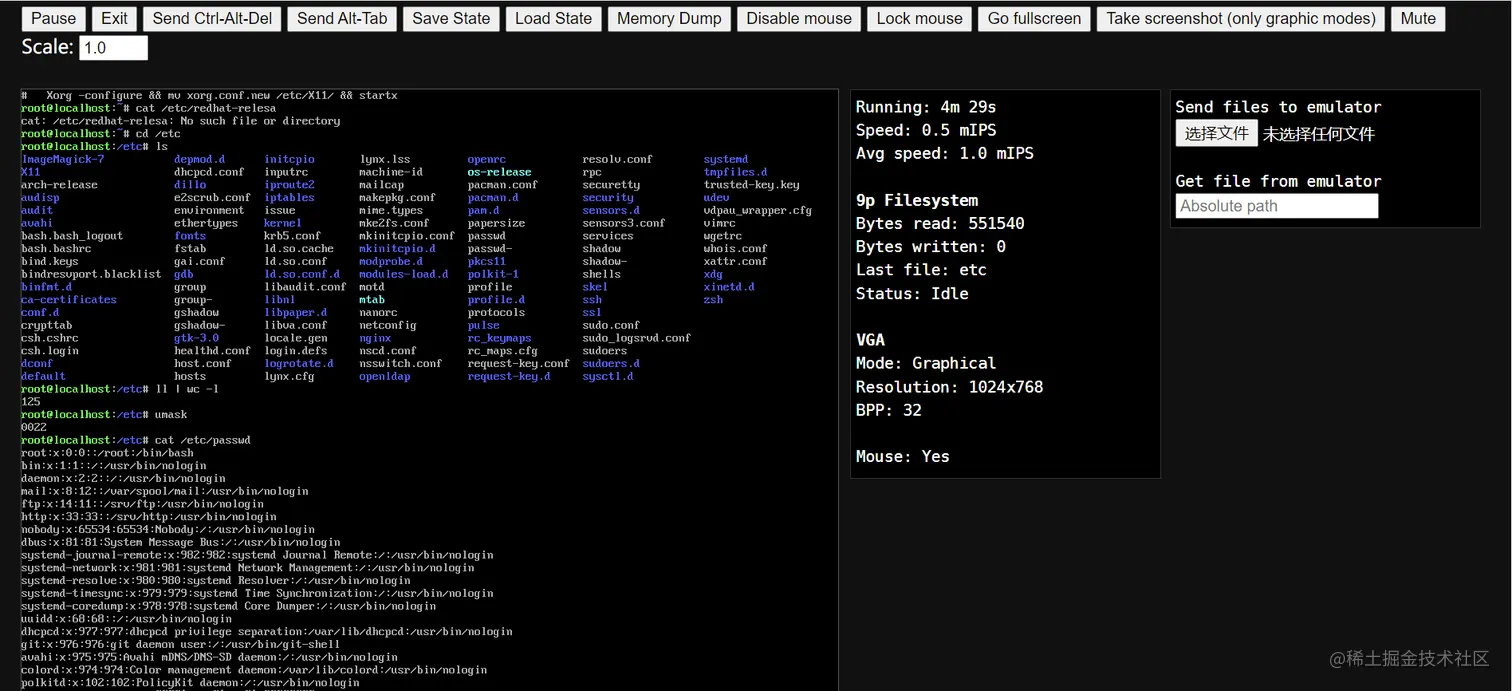Send Ctrl-Alt-Del to the emulator
Image resolution: width=1512 pixels, height=691 pixels.
[212, 18]
